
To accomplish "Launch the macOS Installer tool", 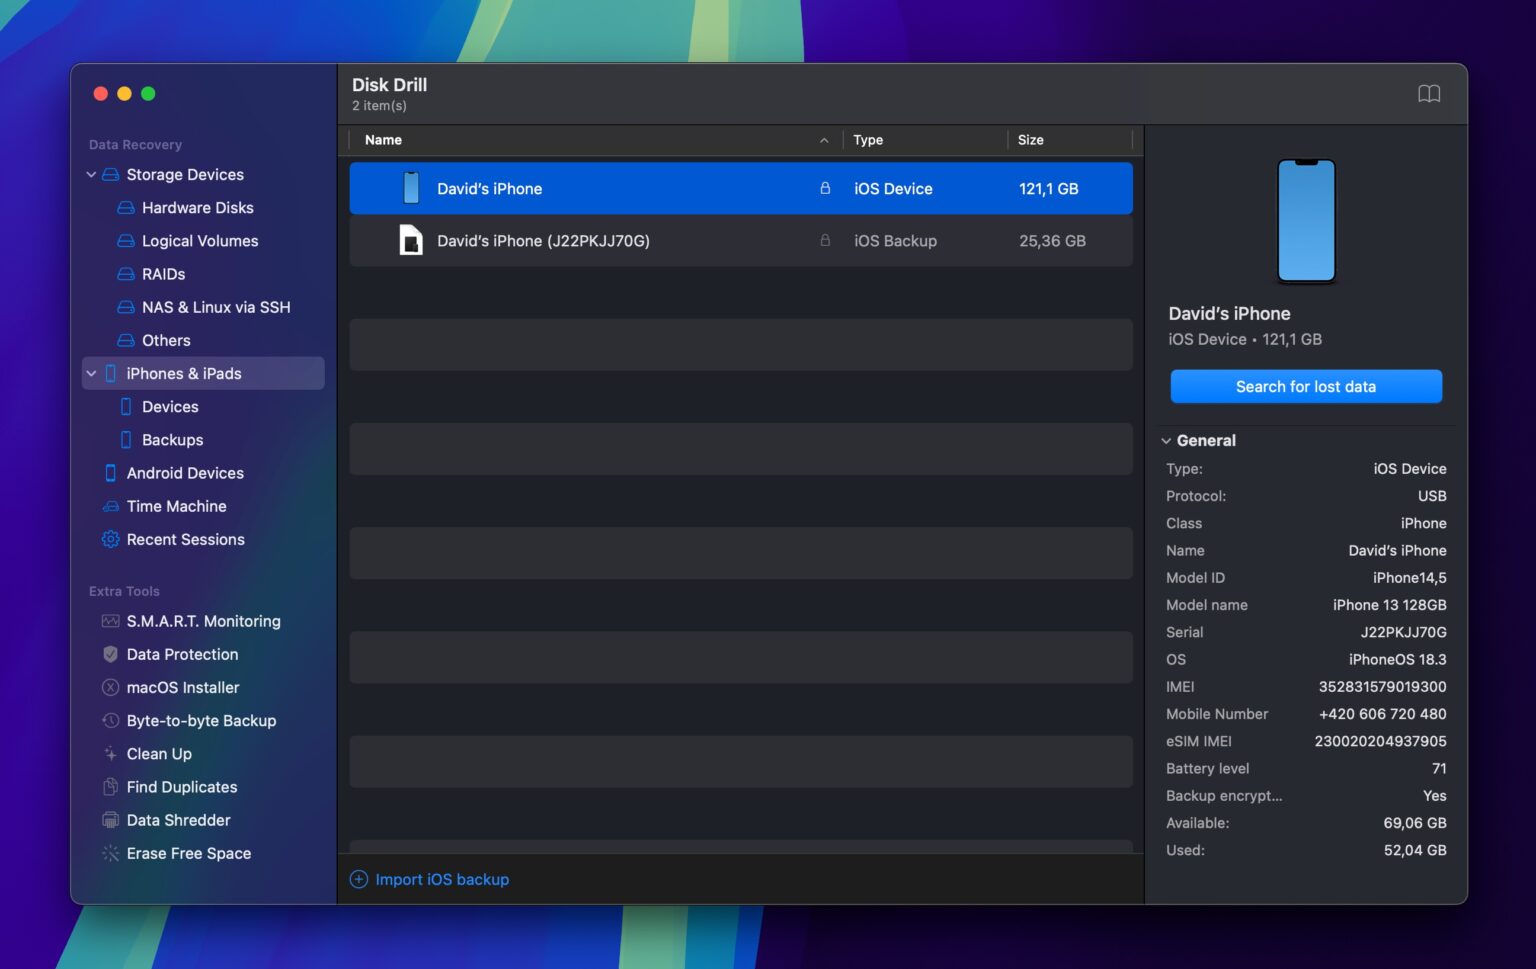I will pos(183,687).
